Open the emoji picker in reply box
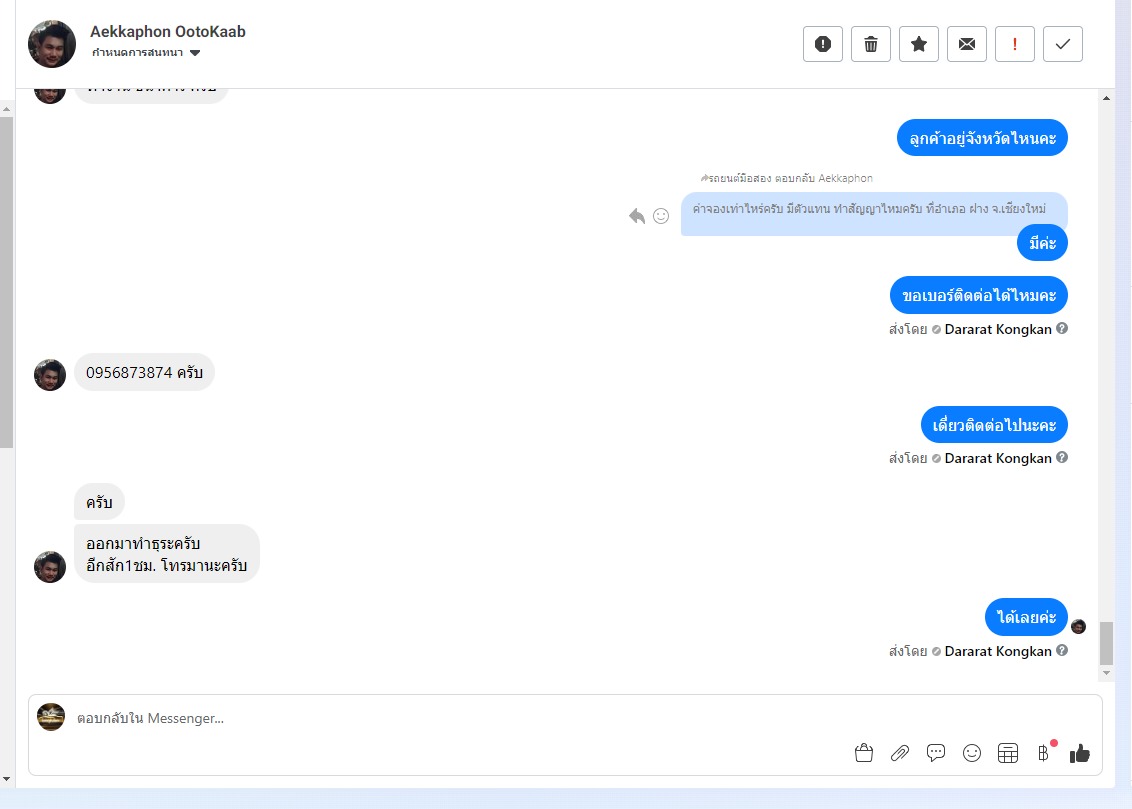1132x809 pixels. click(x=972, y=753)
